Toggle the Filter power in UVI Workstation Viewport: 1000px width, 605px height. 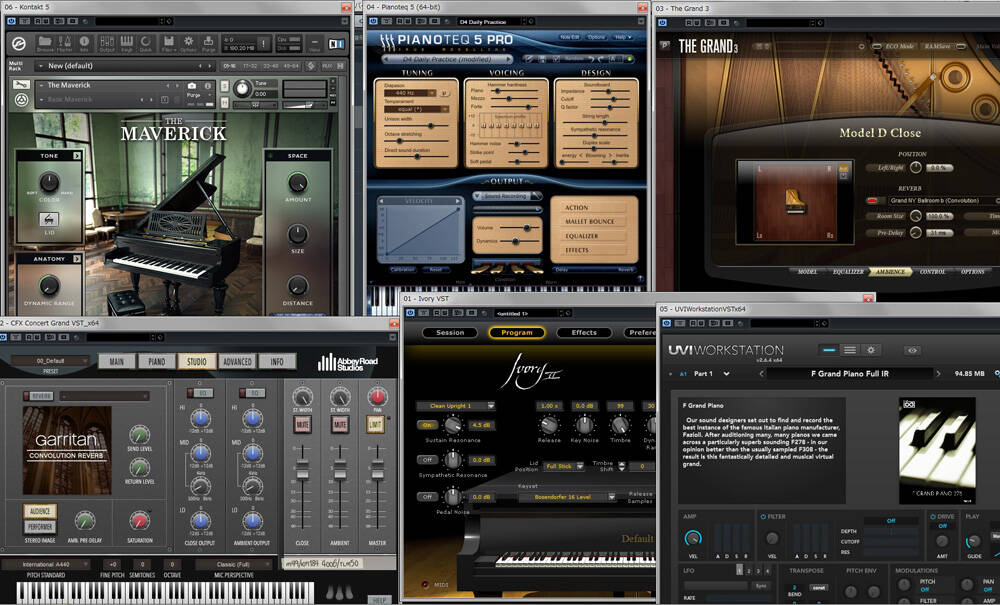pyautogui.click(x=763, y=516)
